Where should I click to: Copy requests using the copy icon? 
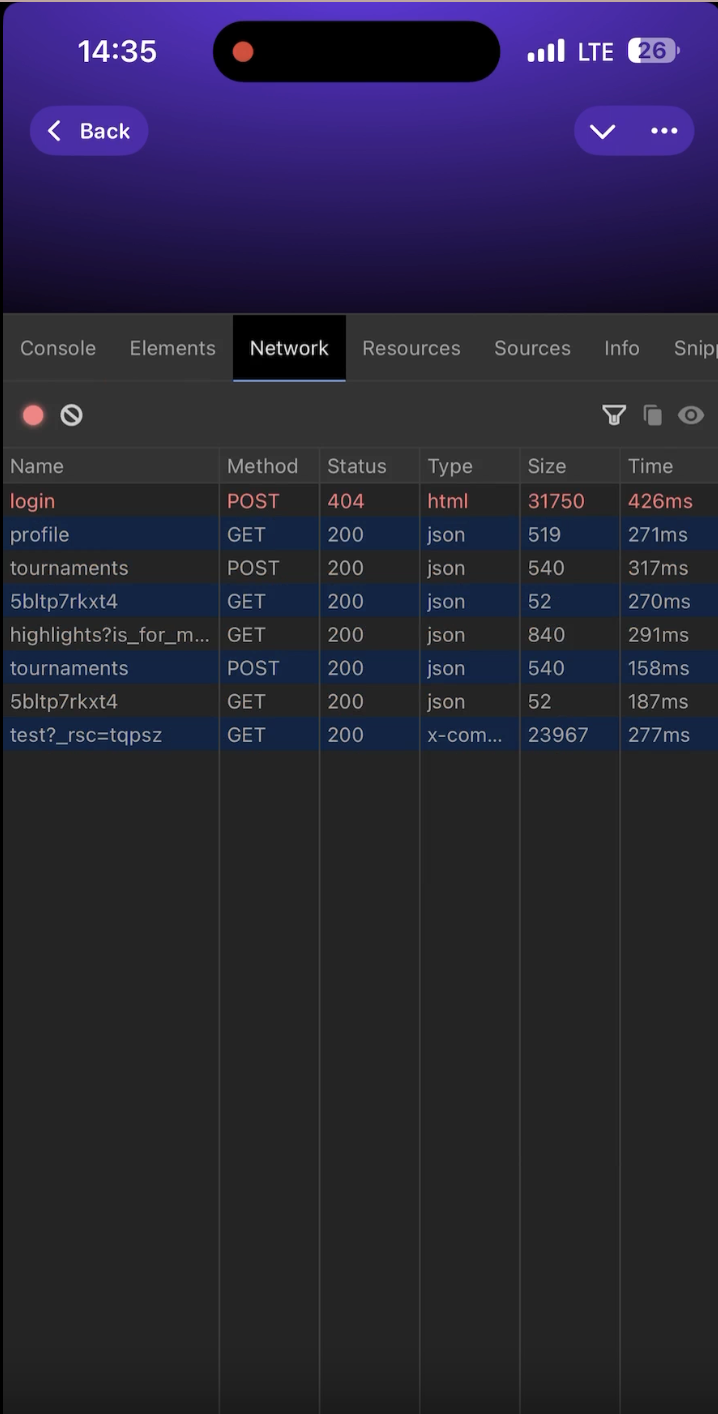point(653,415)
